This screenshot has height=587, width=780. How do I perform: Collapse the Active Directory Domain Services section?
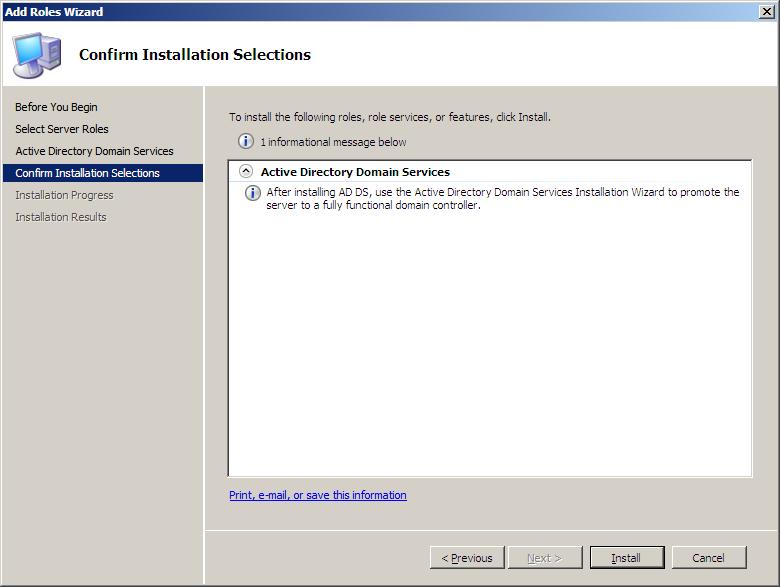(x=246, y=171)
